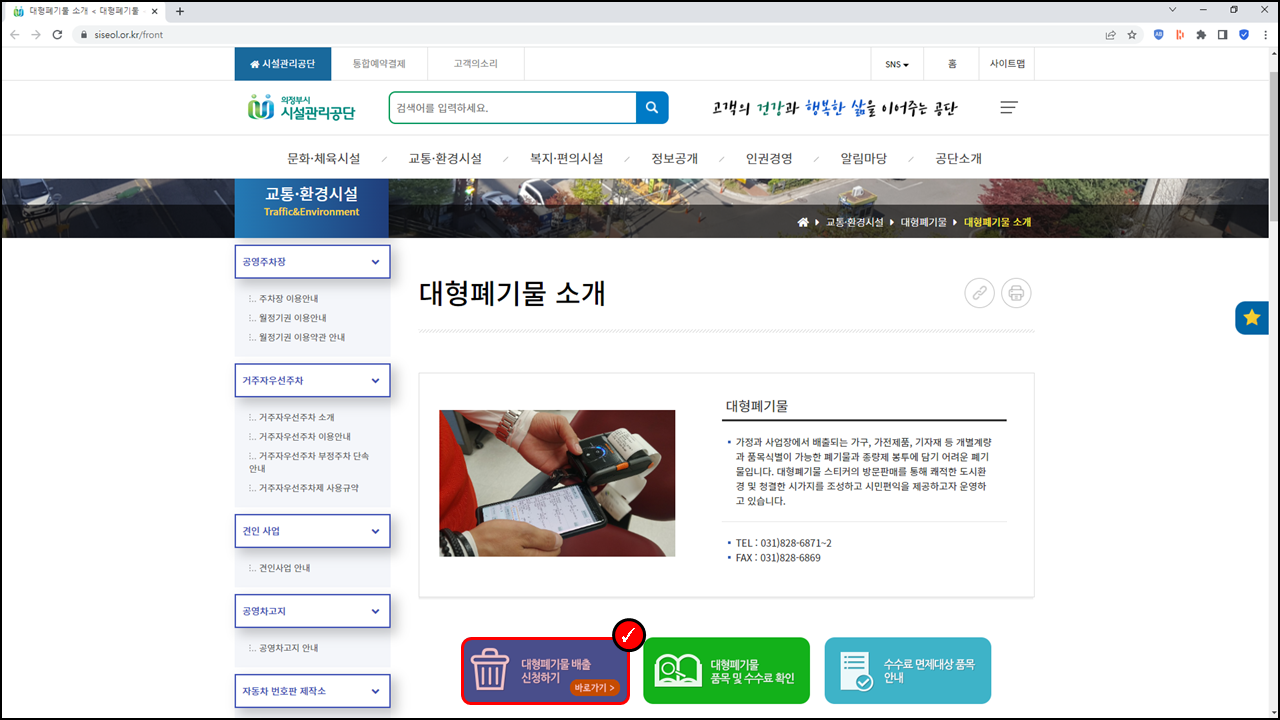
Task: Open 인권경영 menu
Action: click(769, 159)
